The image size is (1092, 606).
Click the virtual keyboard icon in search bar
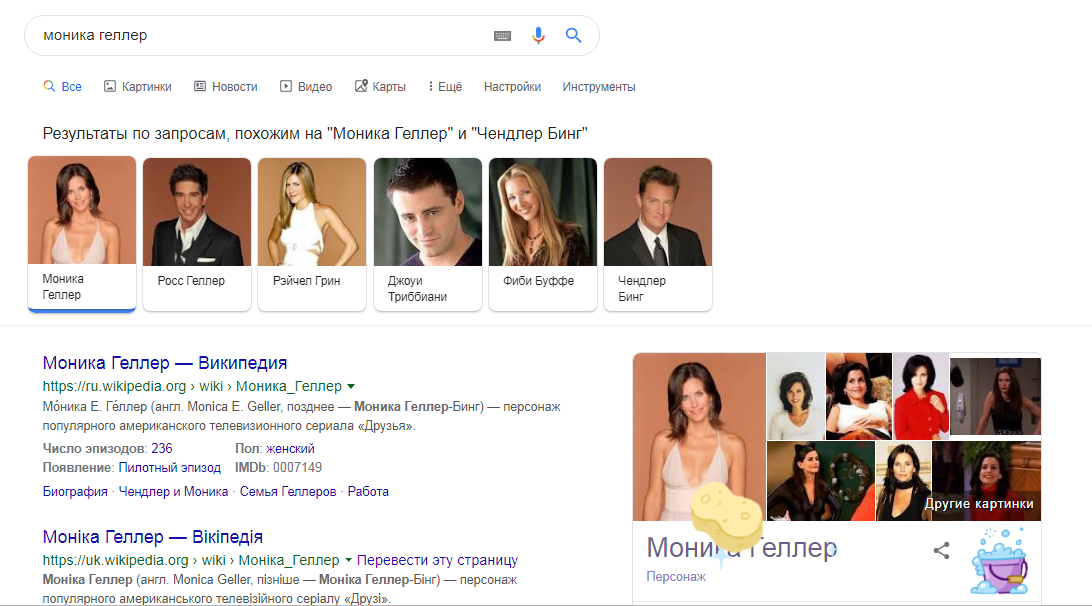coord(502,36)
